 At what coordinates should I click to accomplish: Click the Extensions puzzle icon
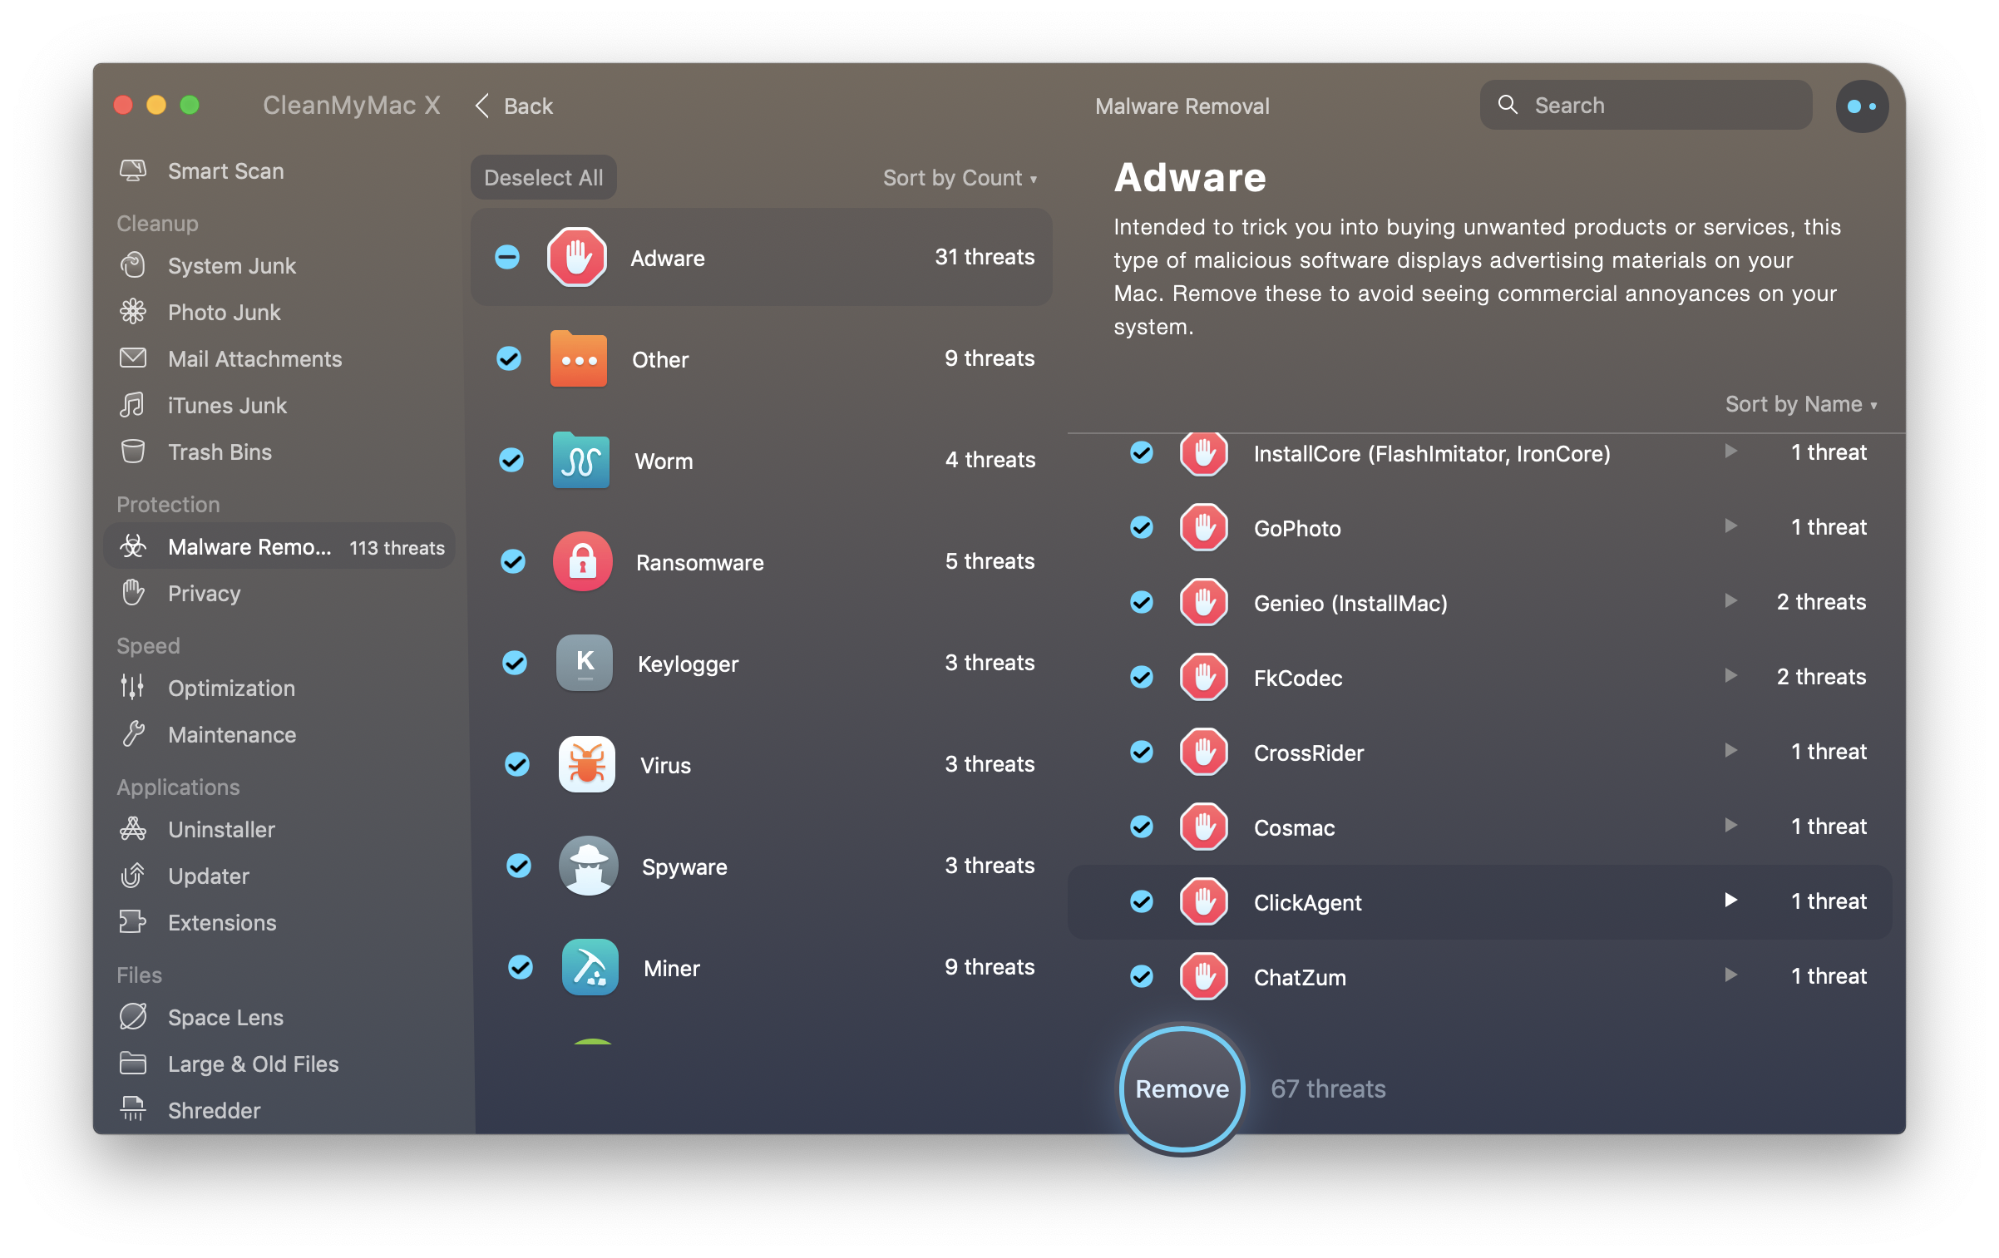[x=133, y=922]
